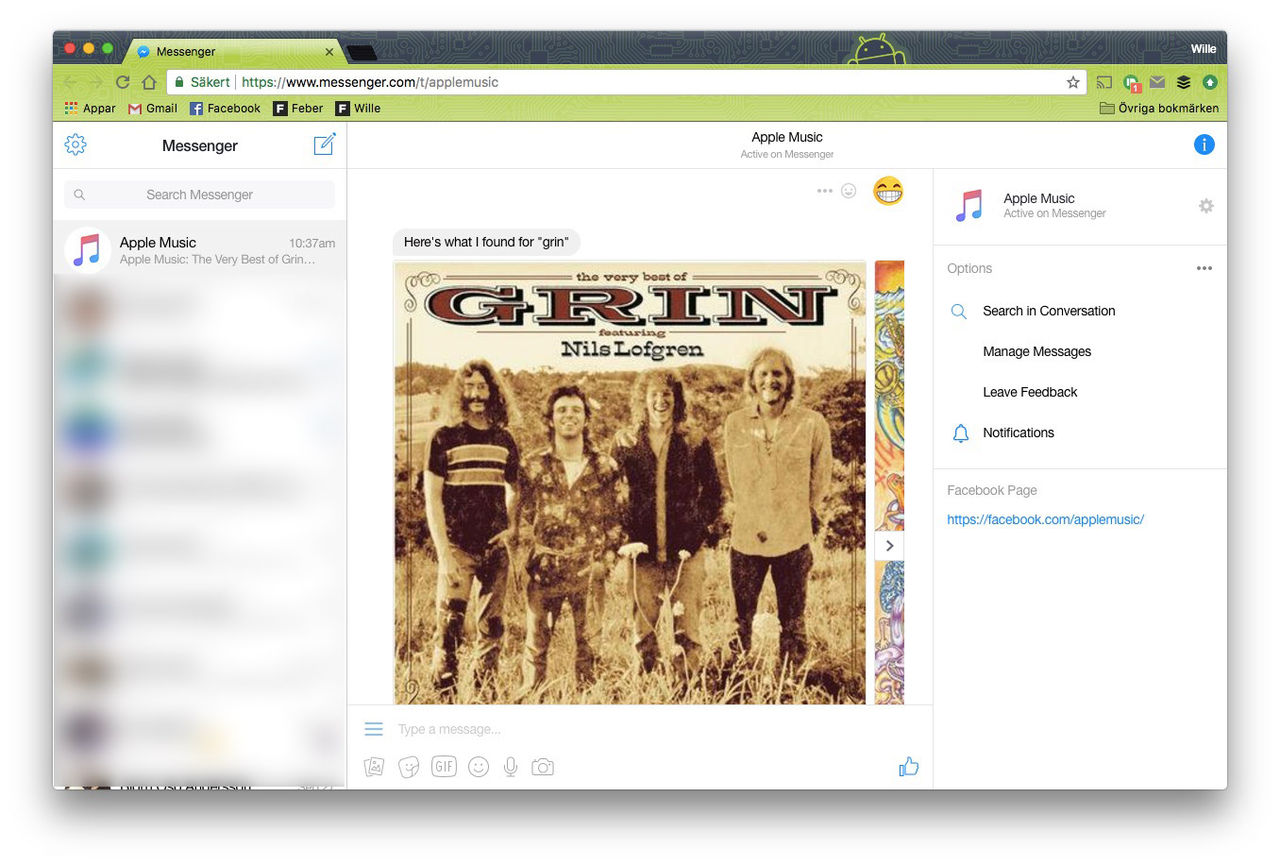Click the address bar URL

pyautogui.click(x=370, y=82)
